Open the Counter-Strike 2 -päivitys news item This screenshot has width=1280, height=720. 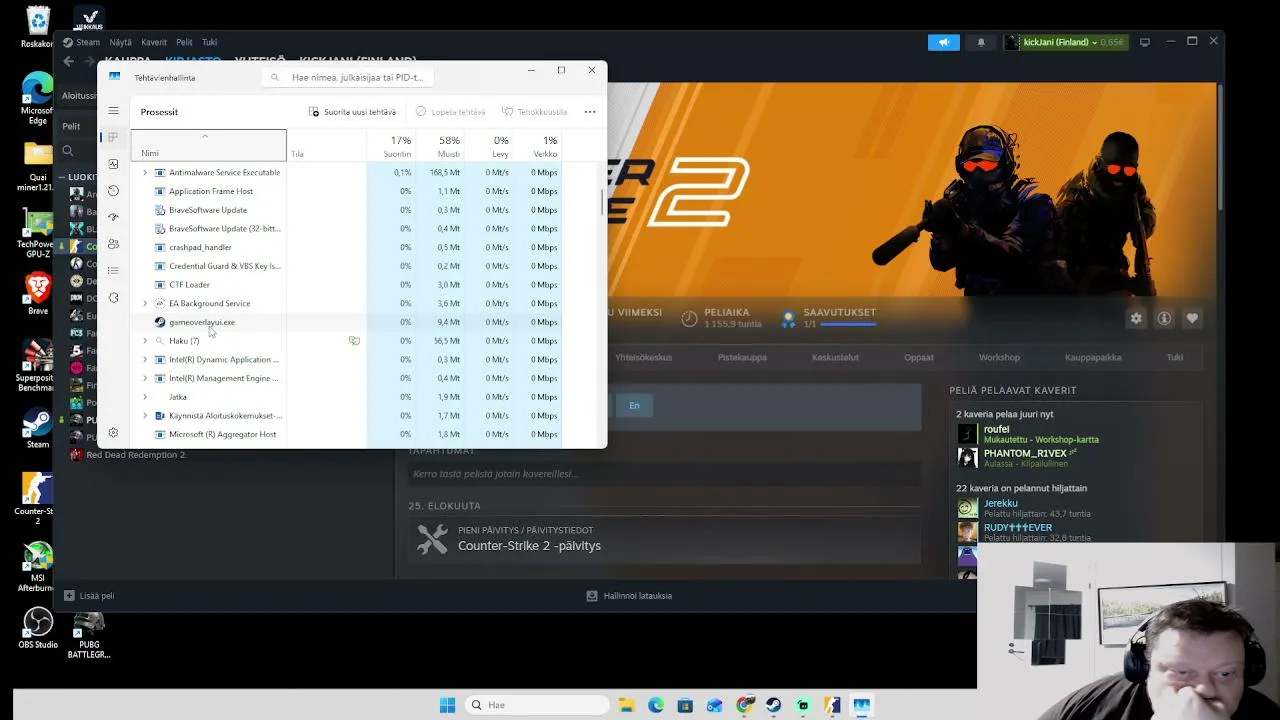[x=529, y=546]
